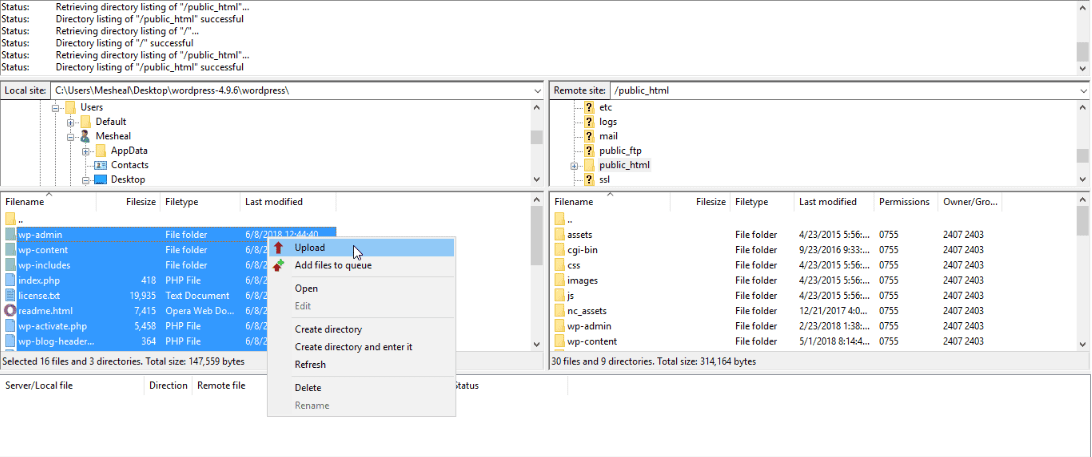Click the wp-admin folder icon in local list

(10, 235)
